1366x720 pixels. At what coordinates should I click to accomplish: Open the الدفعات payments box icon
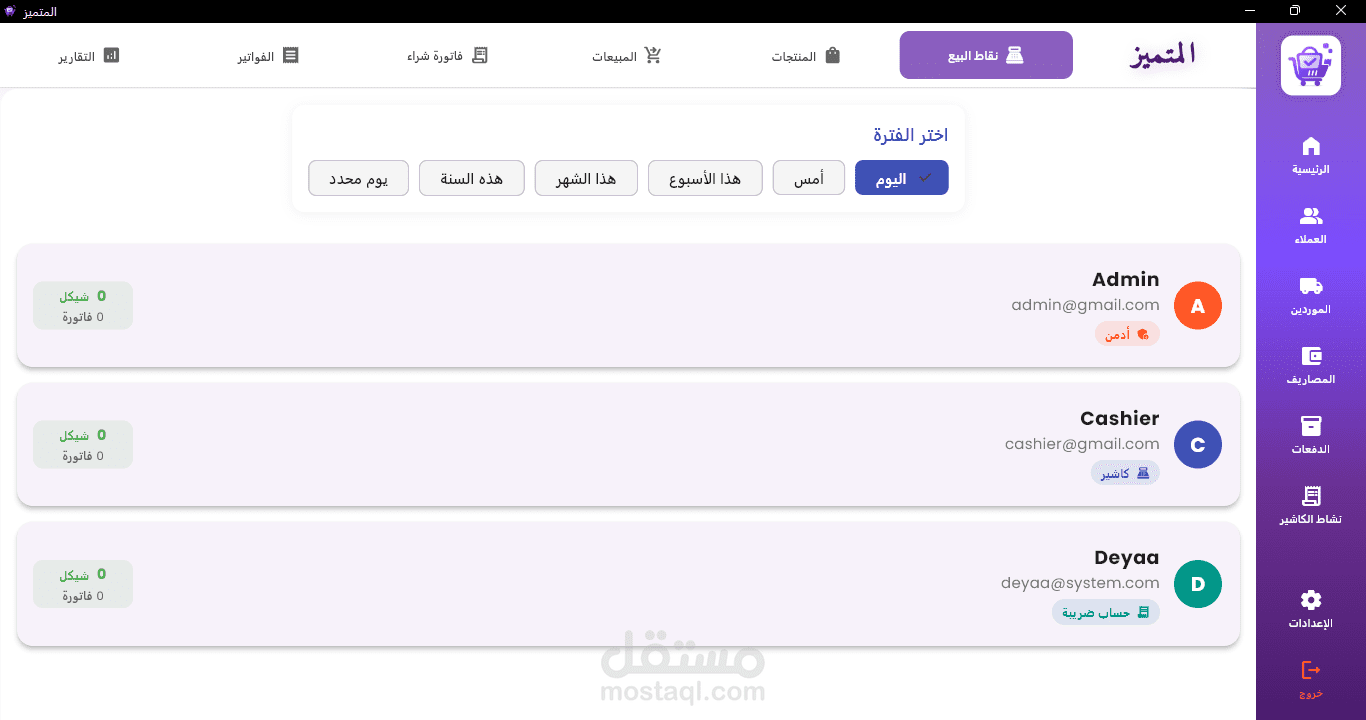click(x=1311, y=426)
